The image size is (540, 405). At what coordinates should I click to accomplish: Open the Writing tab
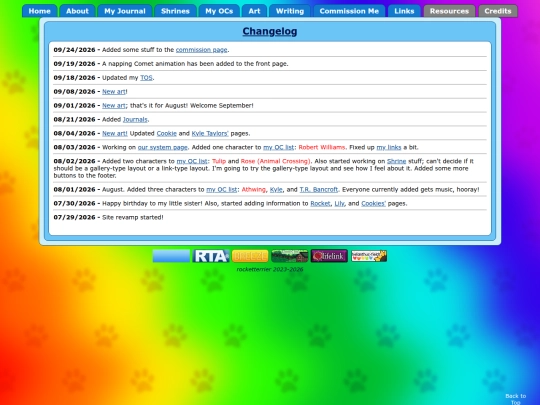click(290, 11)
